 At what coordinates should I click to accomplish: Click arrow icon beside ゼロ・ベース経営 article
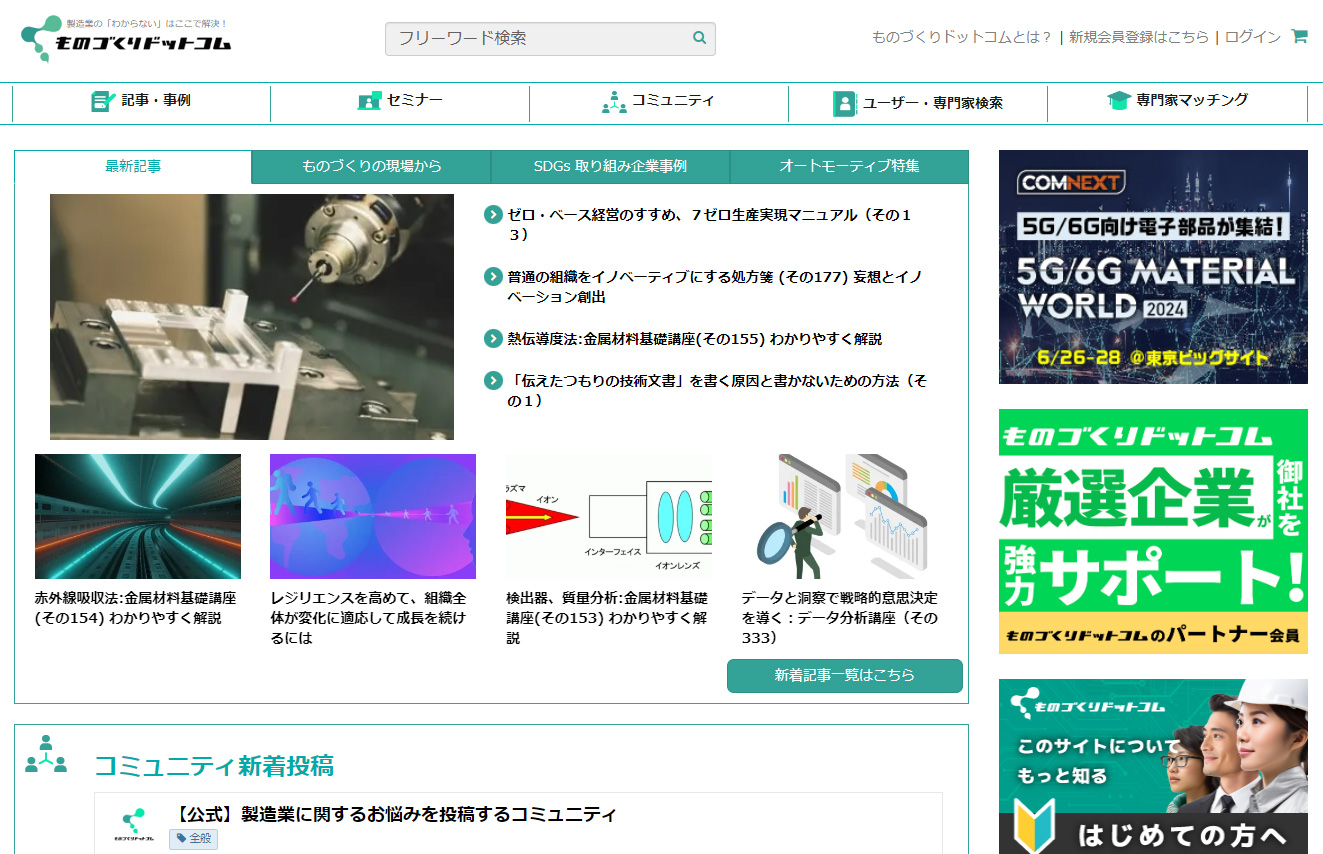[x=493, y=215]
